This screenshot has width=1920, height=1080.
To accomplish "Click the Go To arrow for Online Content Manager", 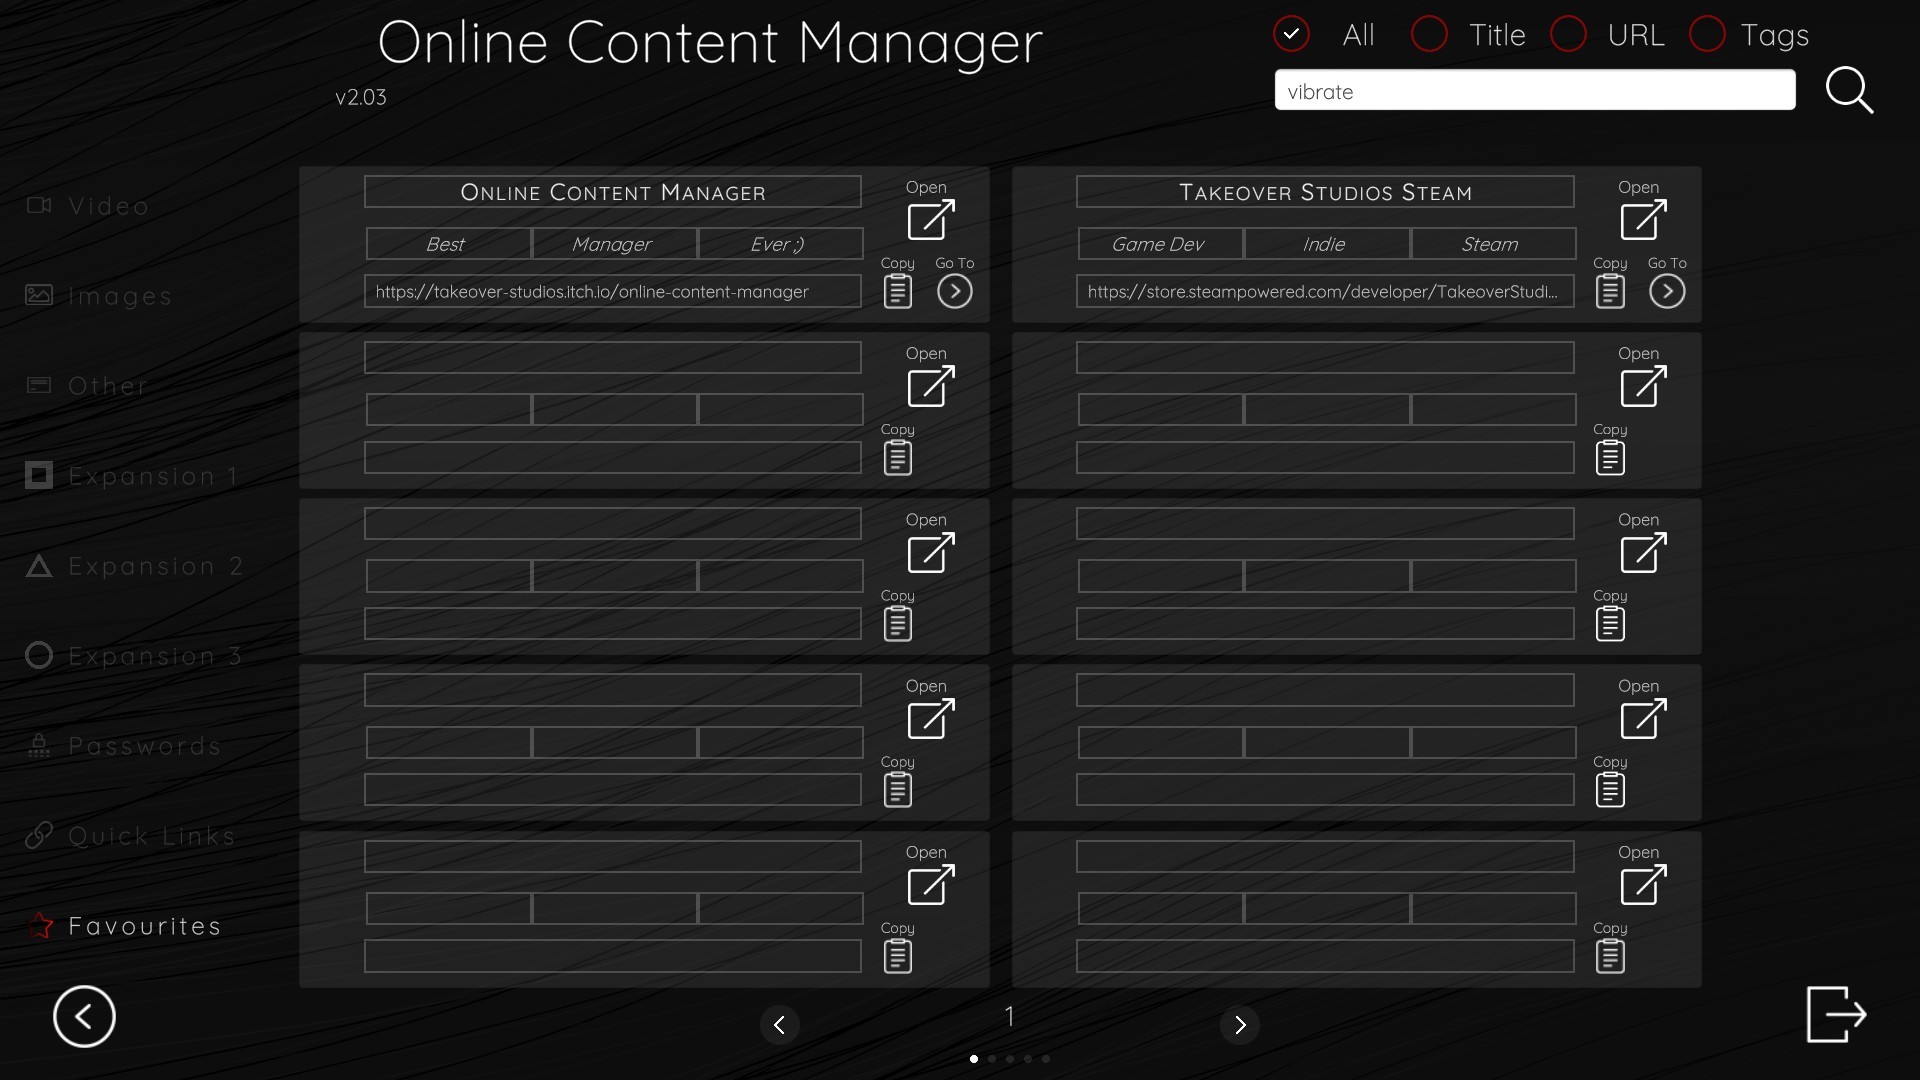I will (955, 290).
